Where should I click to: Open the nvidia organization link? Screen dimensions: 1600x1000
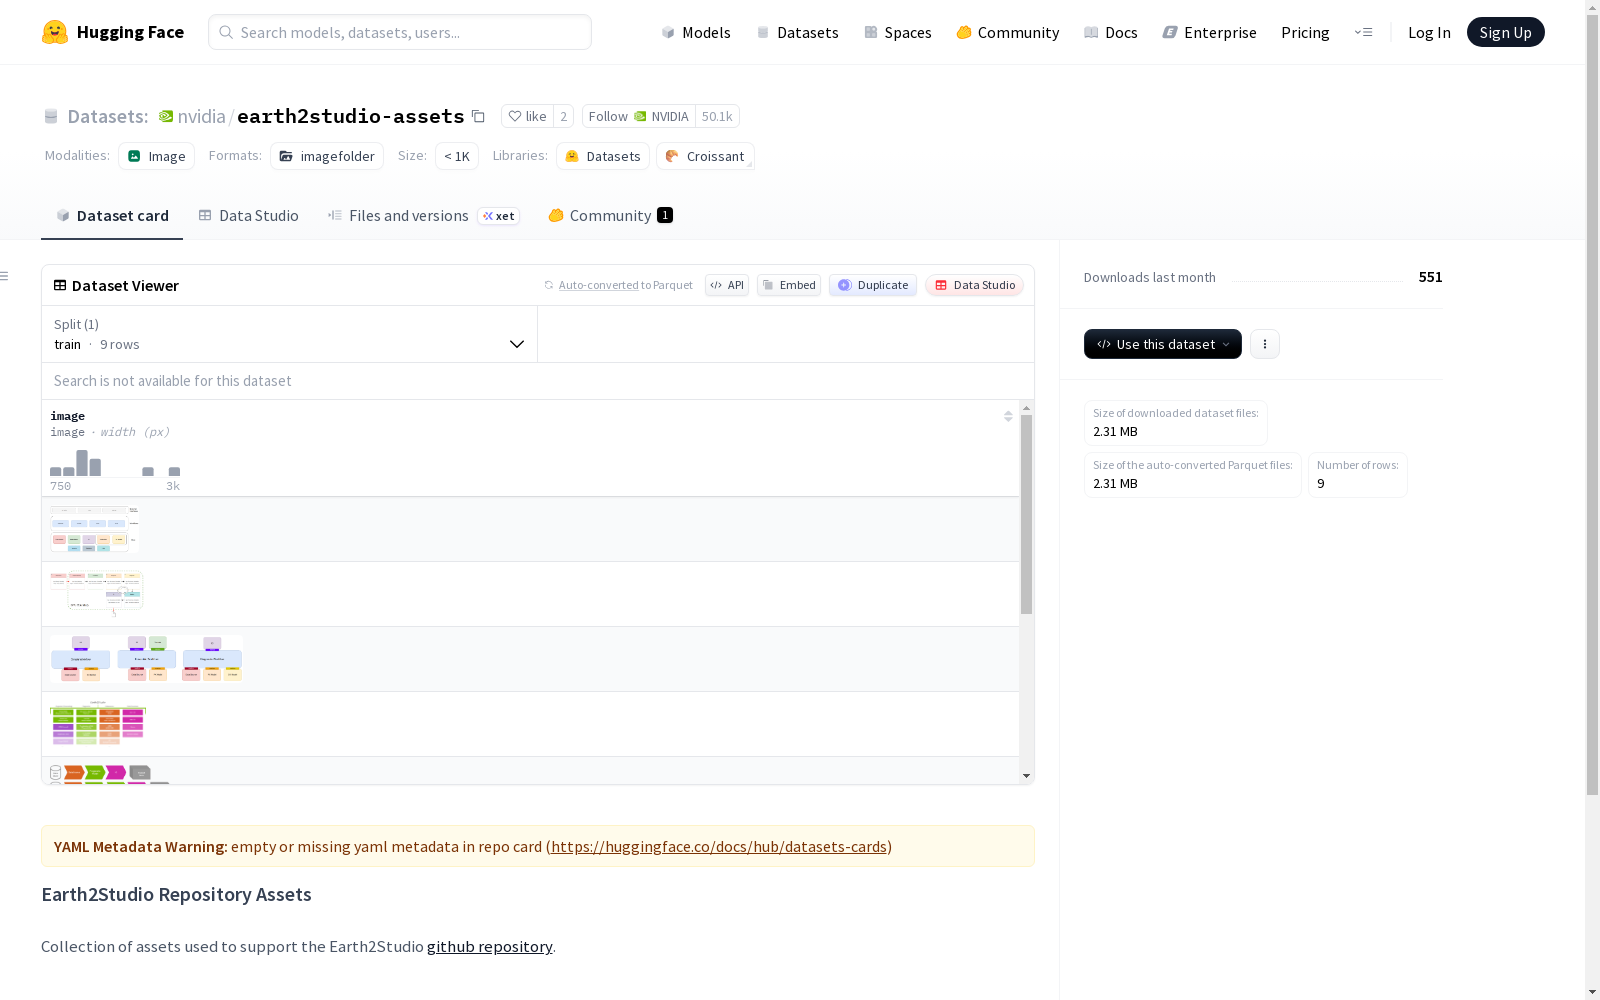pos(202,116)
